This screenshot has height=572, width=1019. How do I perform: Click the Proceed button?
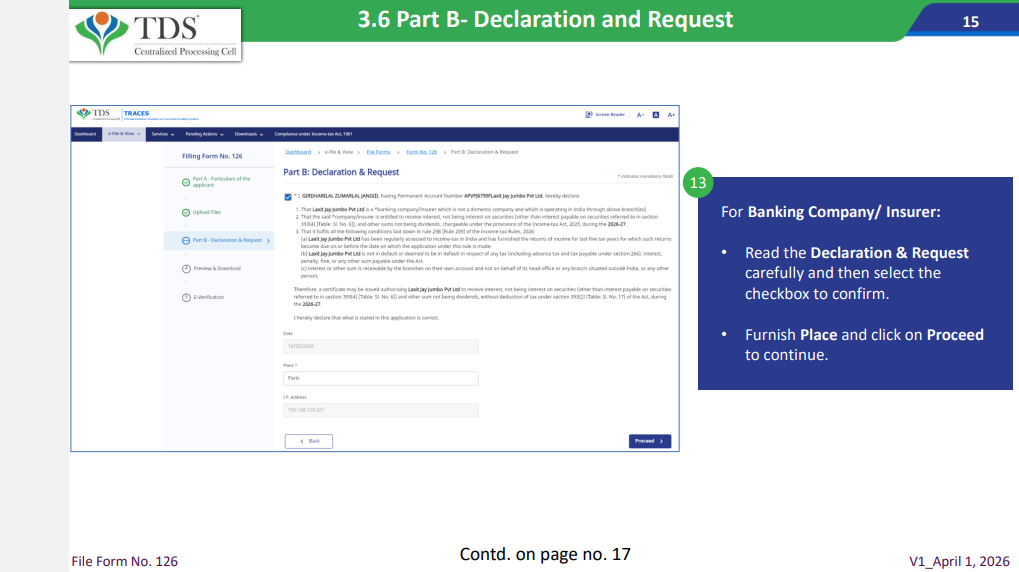click(x=649, y=441)
